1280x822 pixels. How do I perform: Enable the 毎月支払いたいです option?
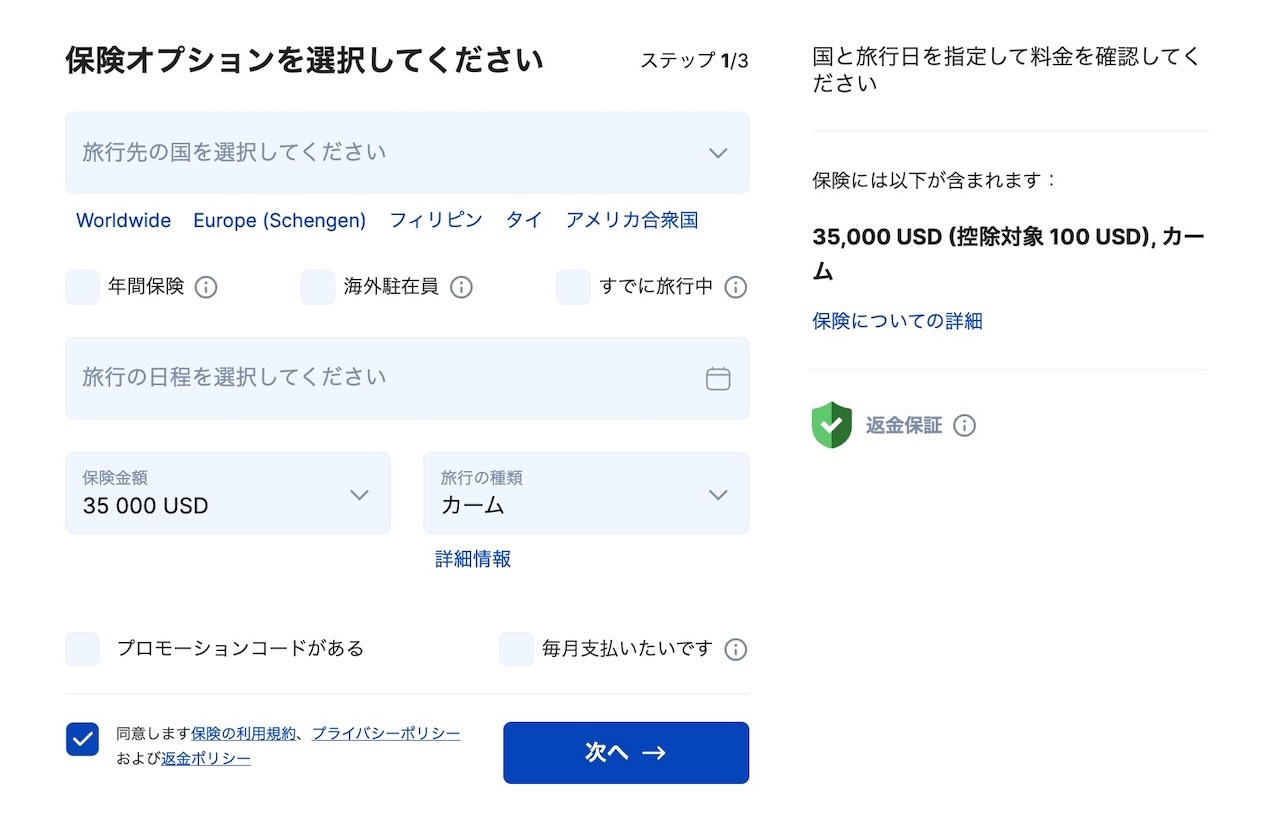516,649
